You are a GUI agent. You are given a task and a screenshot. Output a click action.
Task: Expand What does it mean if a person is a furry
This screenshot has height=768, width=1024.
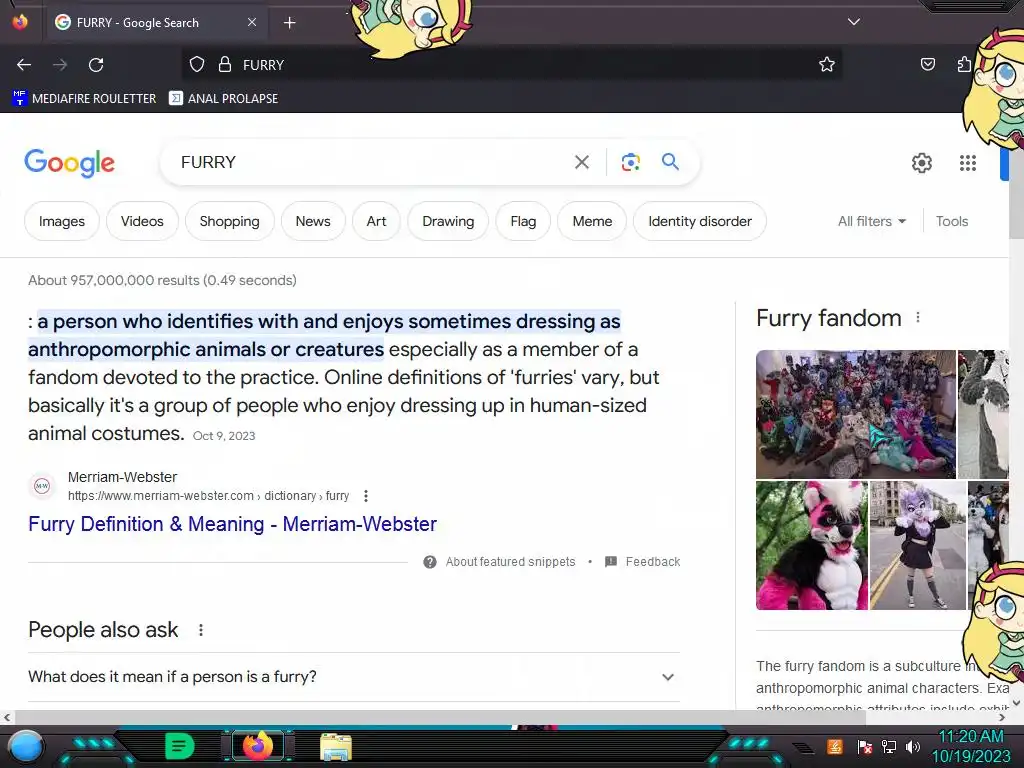pos(354,677)
